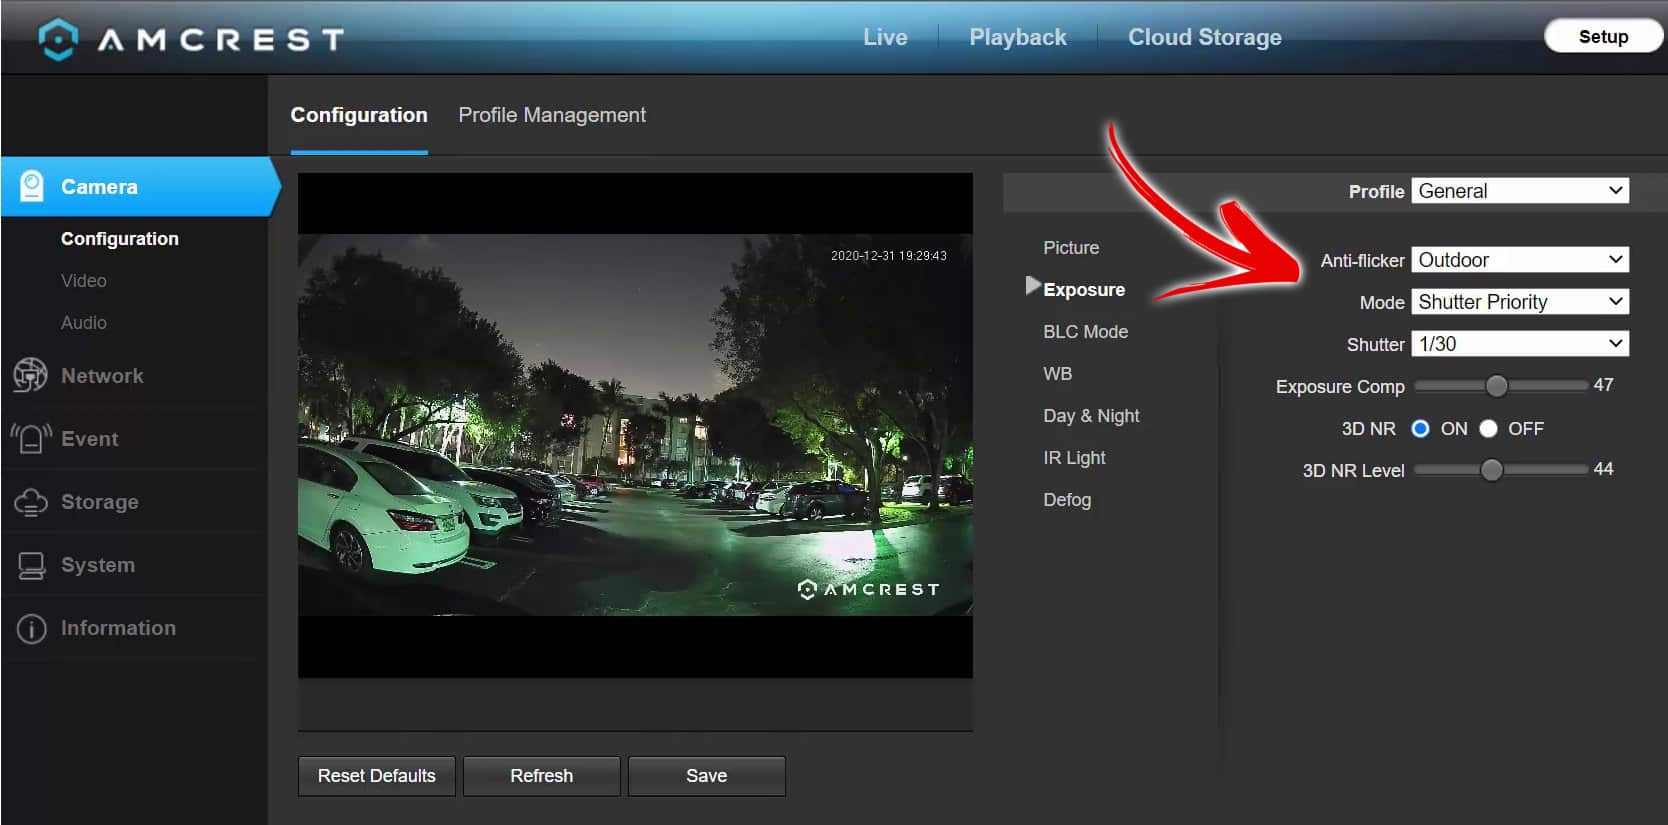Turn 3D NR off
The image size is (1668, 825).
[1488, 428]
